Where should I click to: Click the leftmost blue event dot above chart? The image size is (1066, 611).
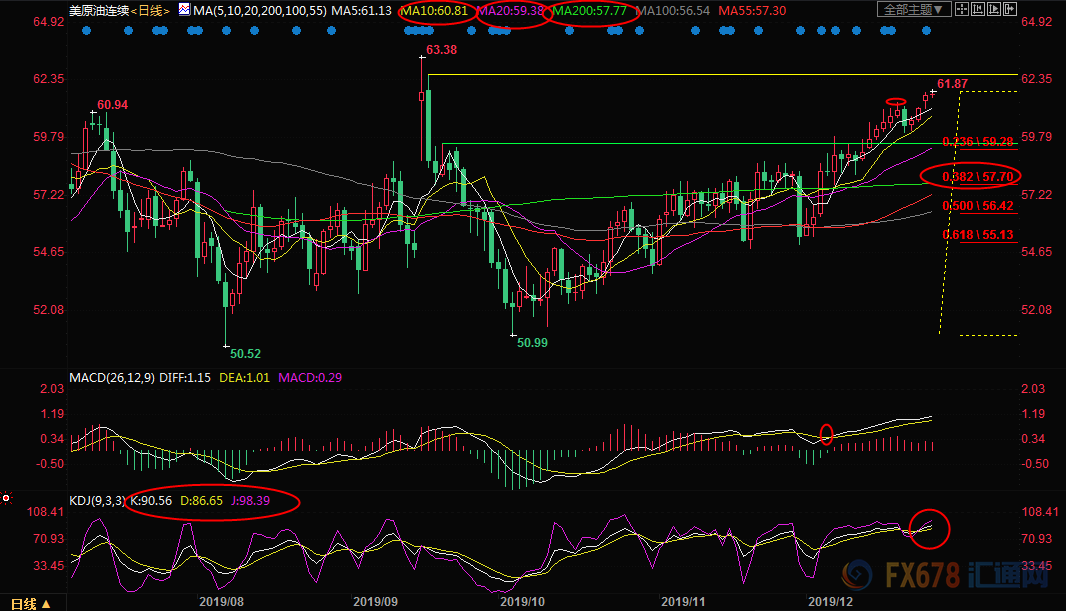coord(84,31)
